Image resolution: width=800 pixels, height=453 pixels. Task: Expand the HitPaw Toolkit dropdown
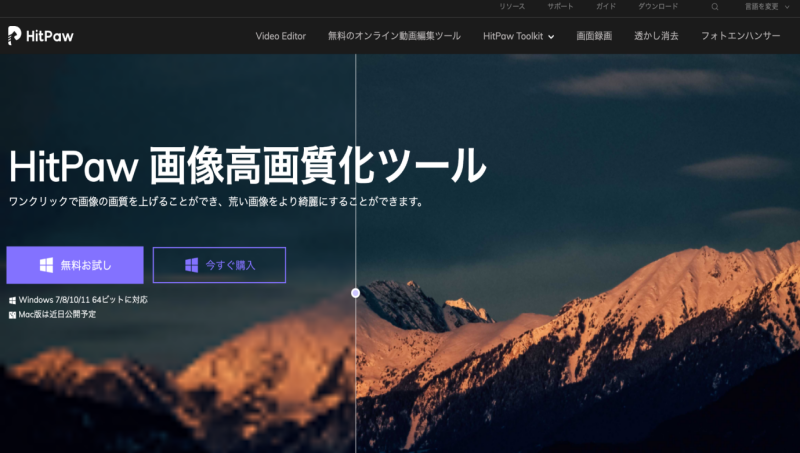(518, 36)
